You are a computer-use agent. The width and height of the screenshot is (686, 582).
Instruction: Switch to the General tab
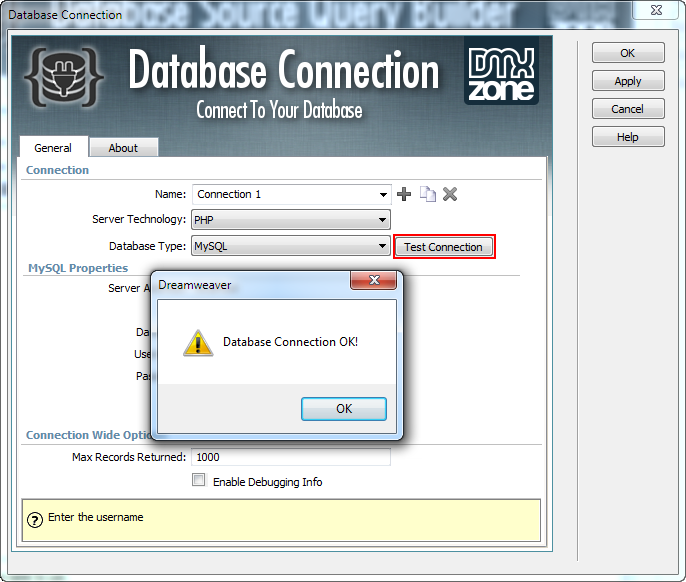[x=53, y=148]
